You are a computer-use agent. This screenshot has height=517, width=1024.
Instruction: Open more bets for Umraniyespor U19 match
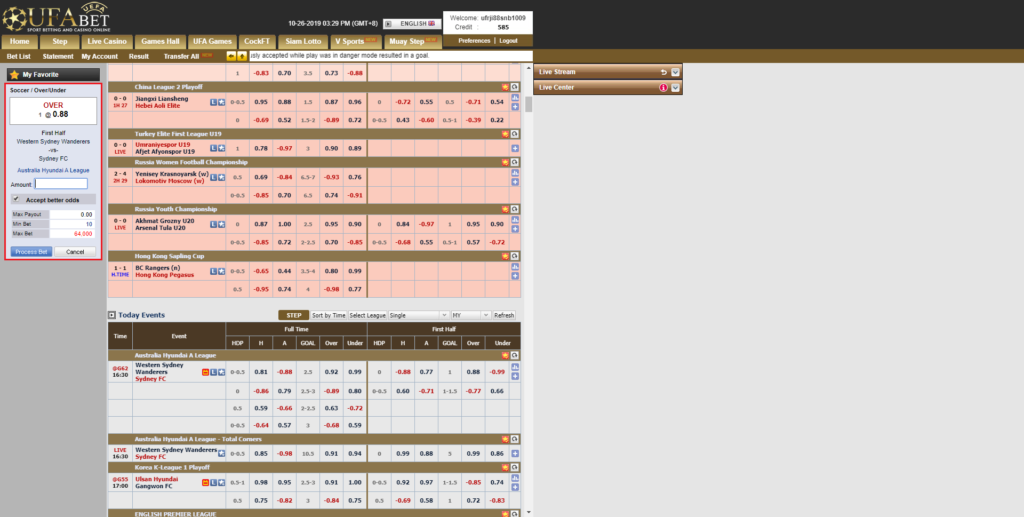[x=515, y=148]
